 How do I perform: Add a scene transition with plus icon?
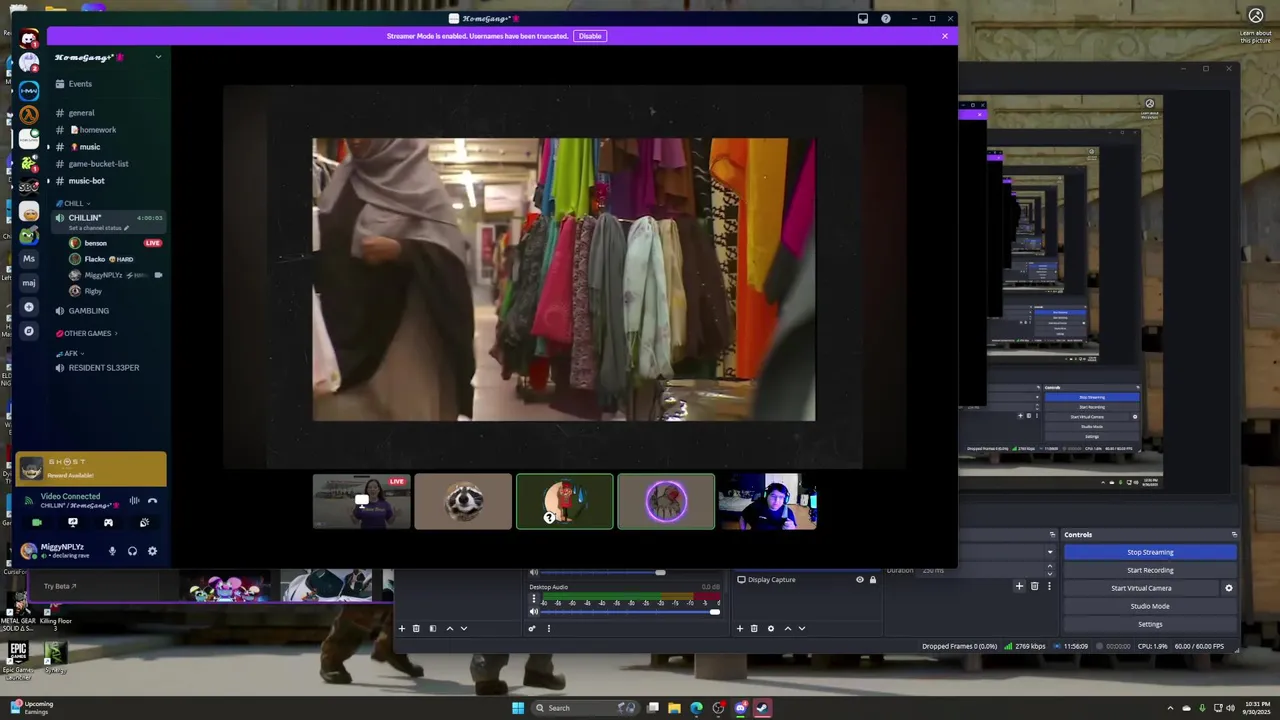point(1019,586)
